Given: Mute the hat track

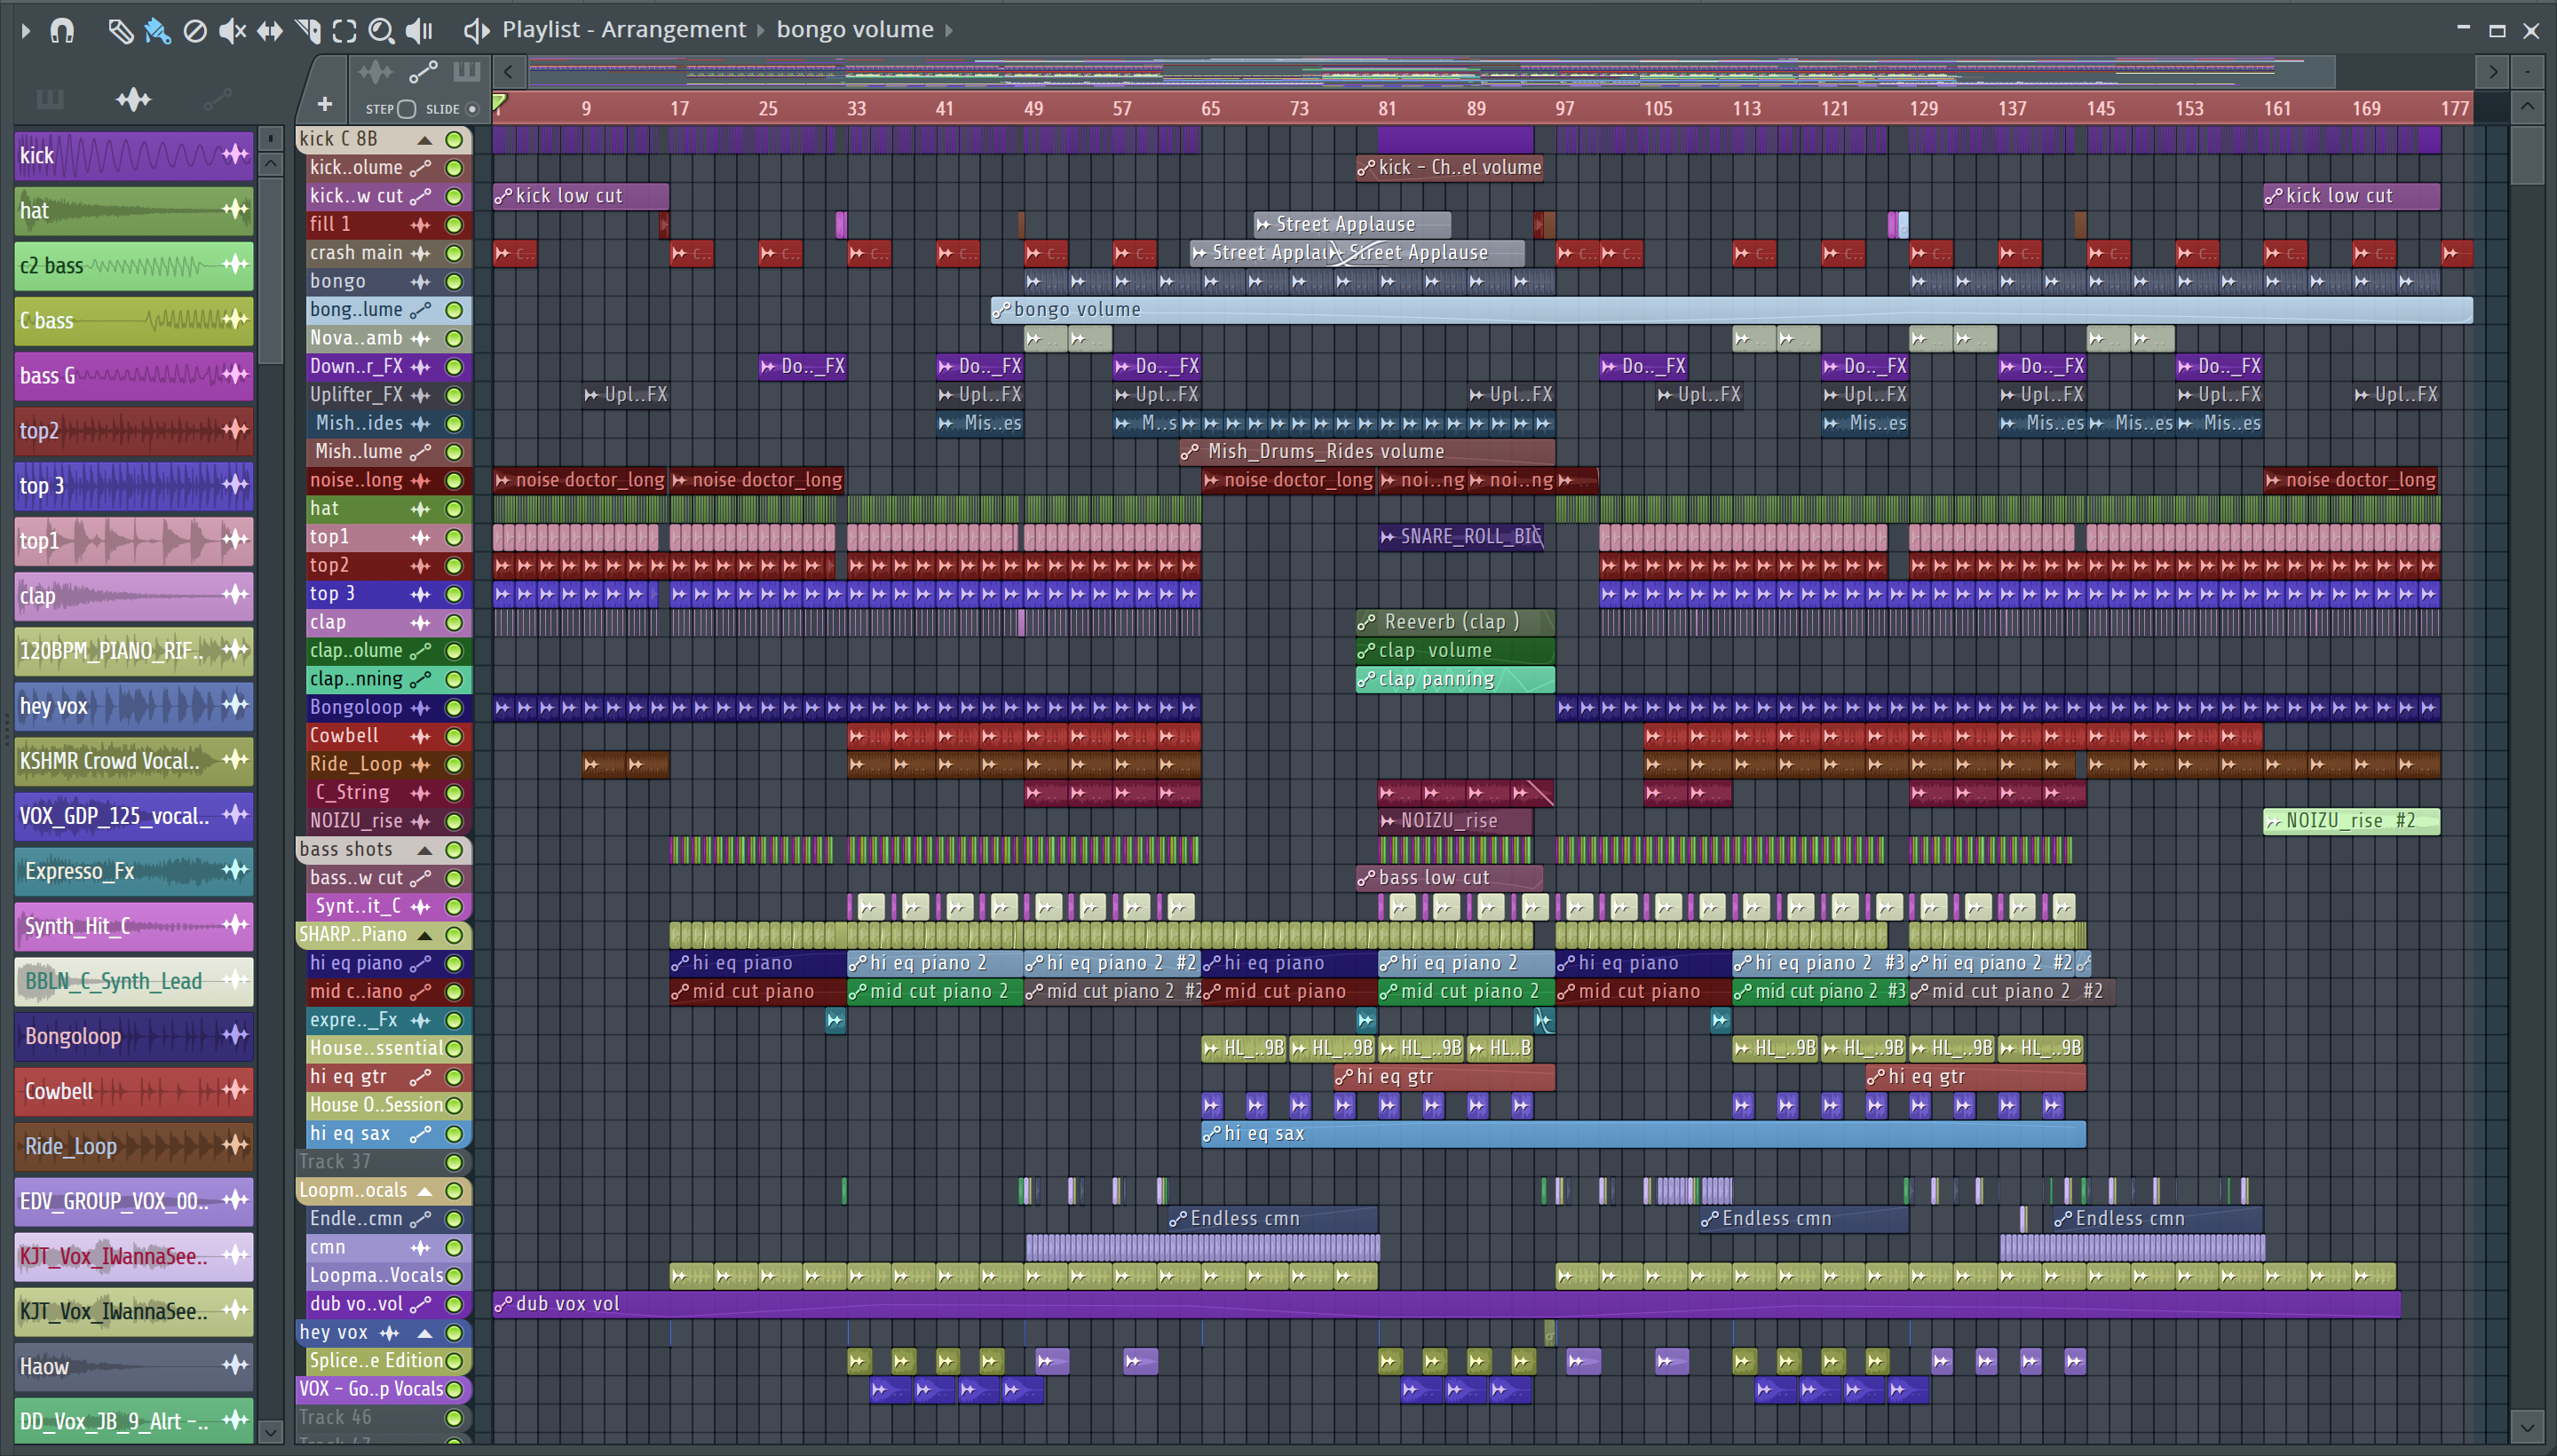Looking at the screenshot, I should (x=454, y=509).
